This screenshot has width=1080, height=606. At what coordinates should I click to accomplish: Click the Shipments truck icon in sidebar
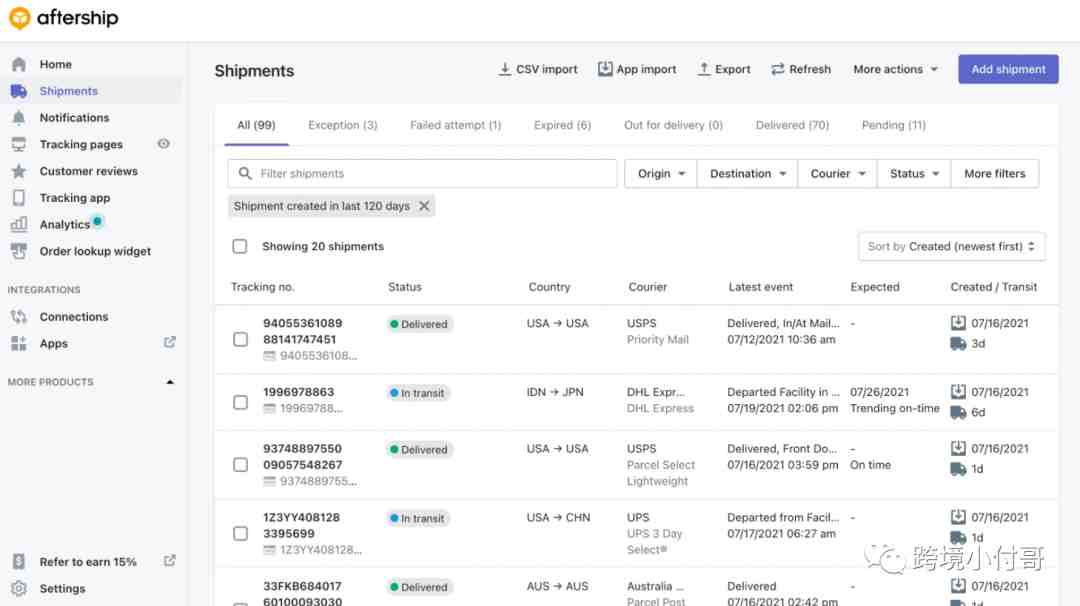point(19,91)
